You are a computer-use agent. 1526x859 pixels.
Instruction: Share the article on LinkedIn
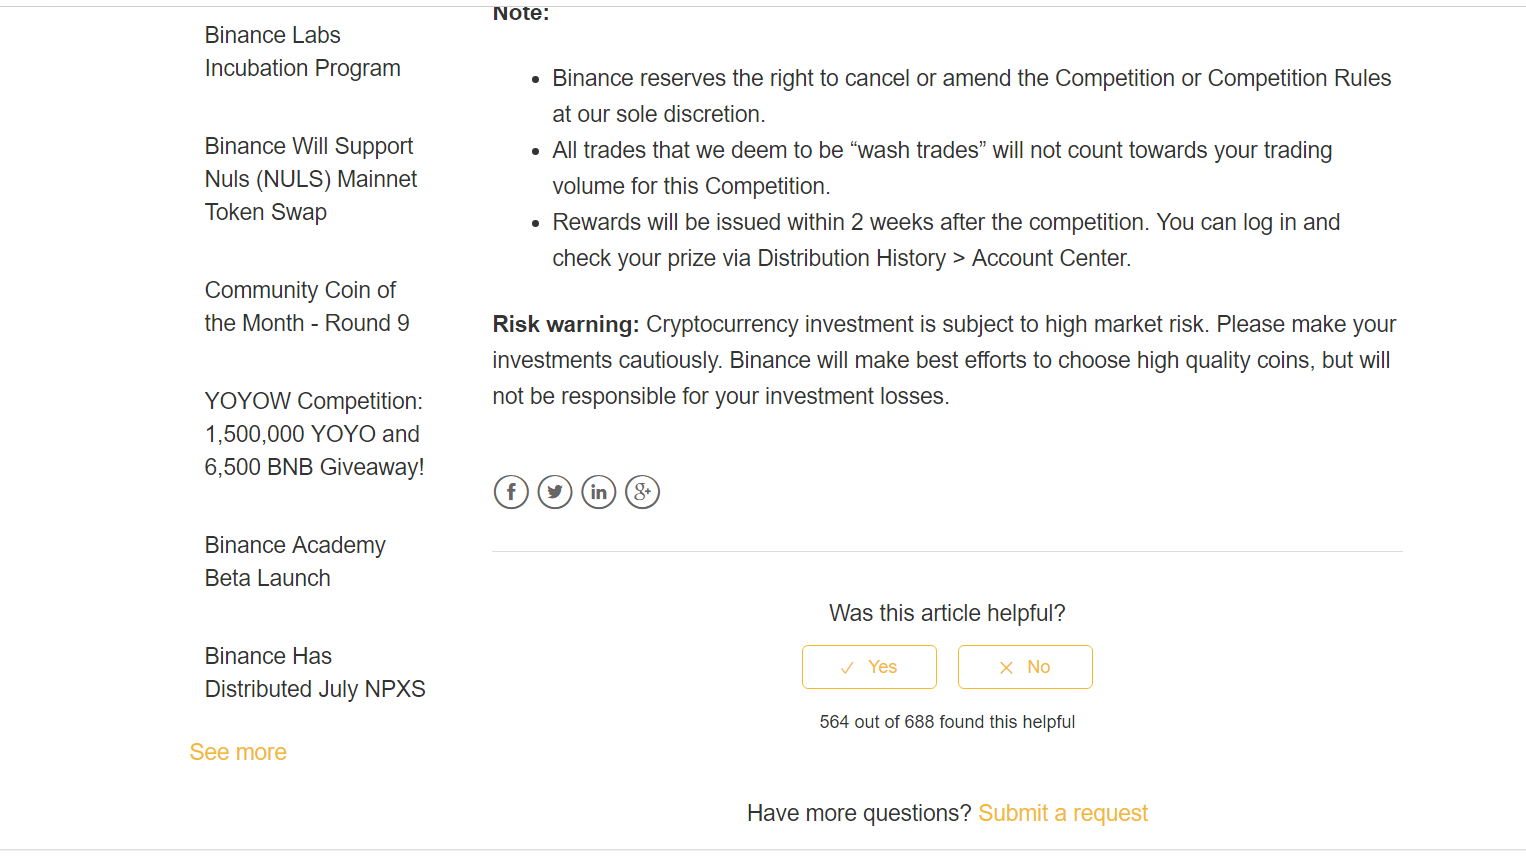tap(599, 491)
